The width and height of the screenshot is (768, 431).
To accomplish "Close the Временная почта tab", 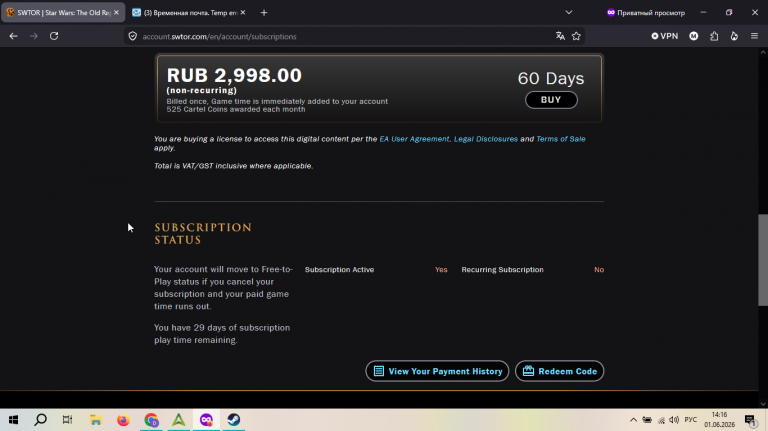I will pyautogui.click(x=243, y=13).
